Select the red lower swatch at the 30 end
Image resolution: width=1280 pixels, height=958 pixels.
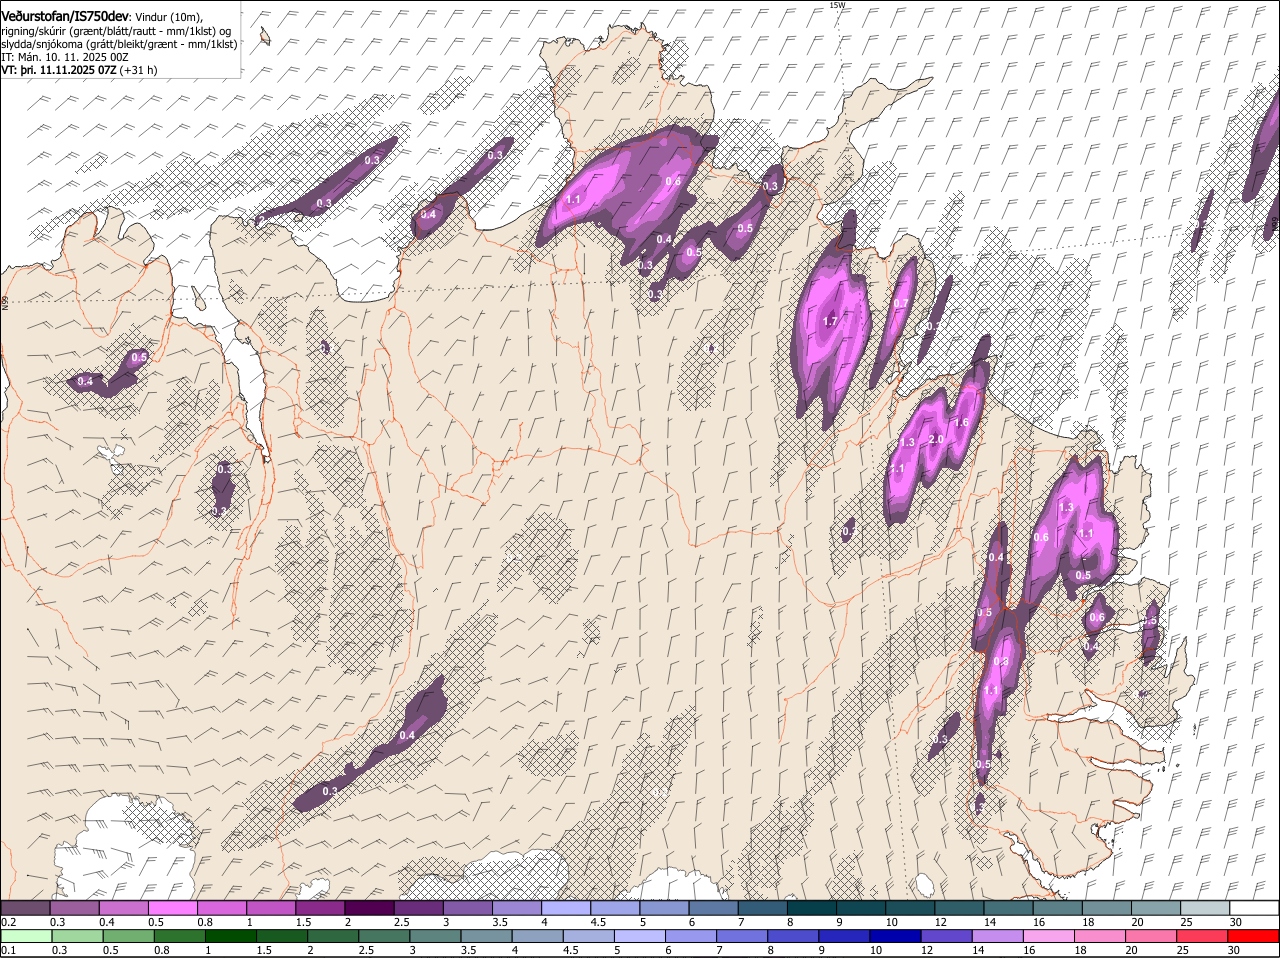click(1254, 935)
